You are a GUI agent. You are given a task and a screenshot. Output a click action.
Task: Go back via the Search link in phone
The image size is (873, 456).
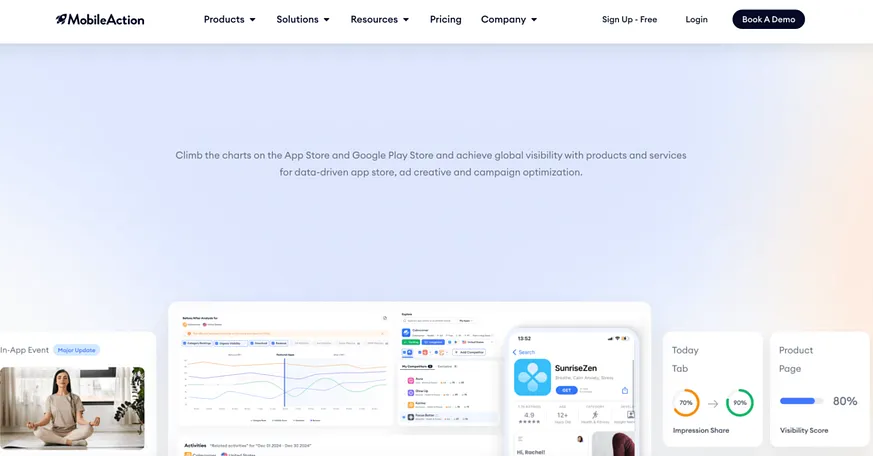coord(523,352)
